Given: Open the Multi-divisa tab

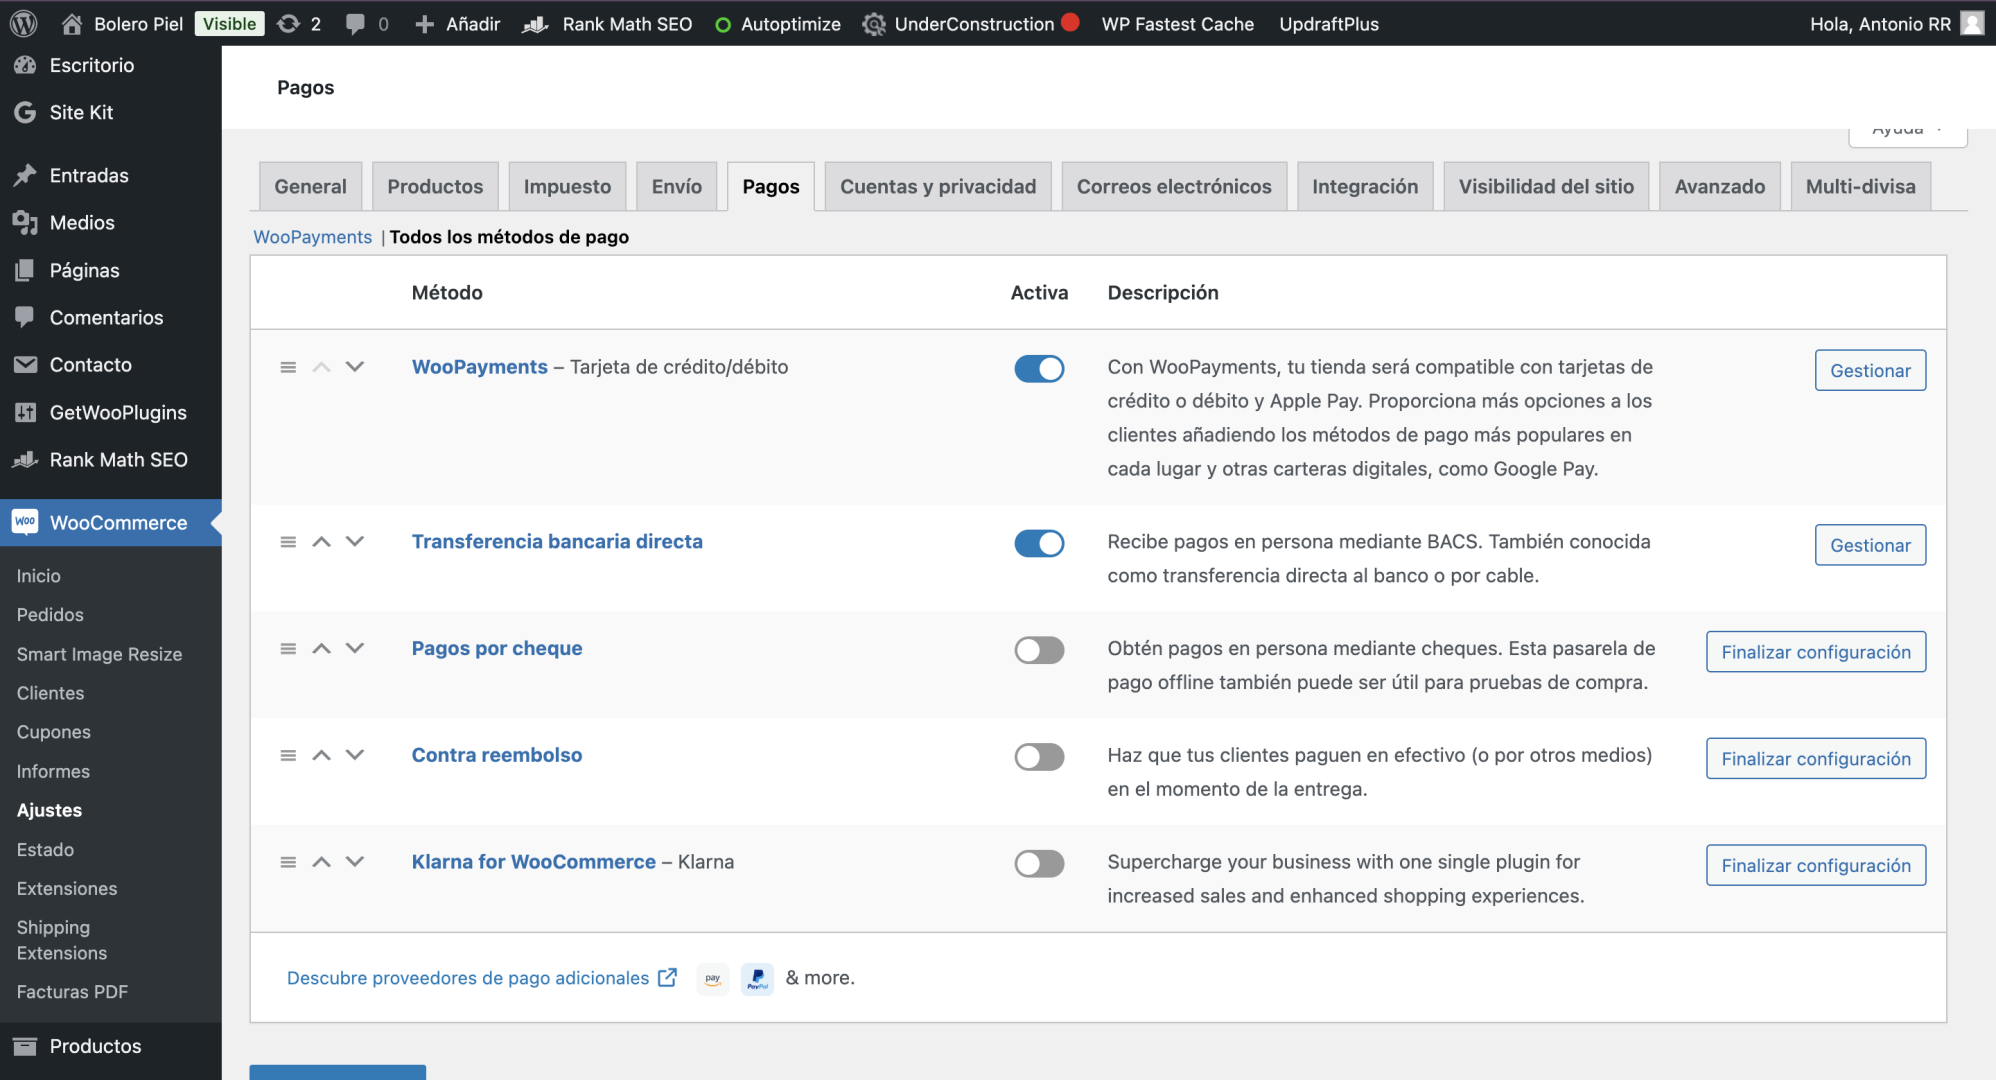Looking at the screenshot, I should (1860, 186).
